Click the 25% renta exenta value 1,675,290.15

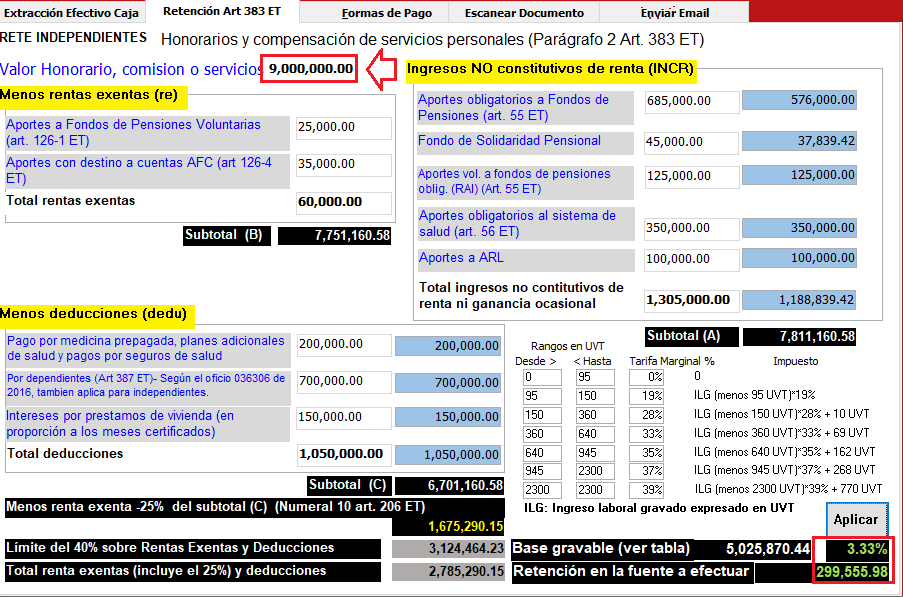pyautogui.click(x=448, y=526)
